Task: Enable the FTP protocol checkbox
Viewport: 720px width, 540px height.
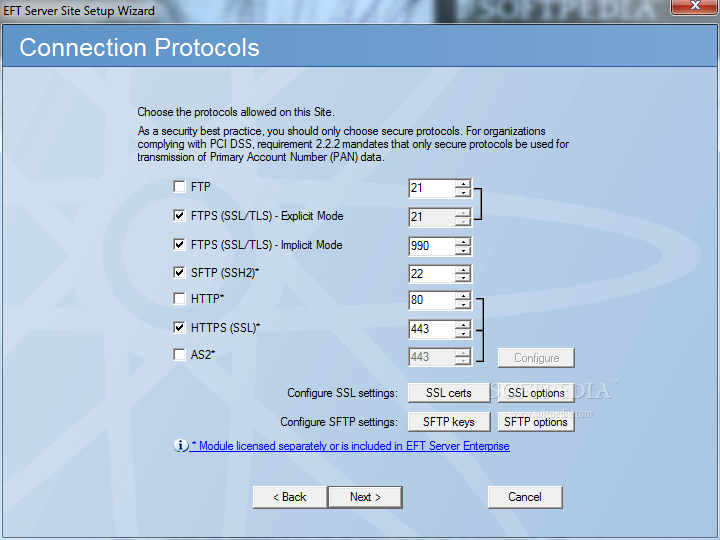Action: [179, 186]
